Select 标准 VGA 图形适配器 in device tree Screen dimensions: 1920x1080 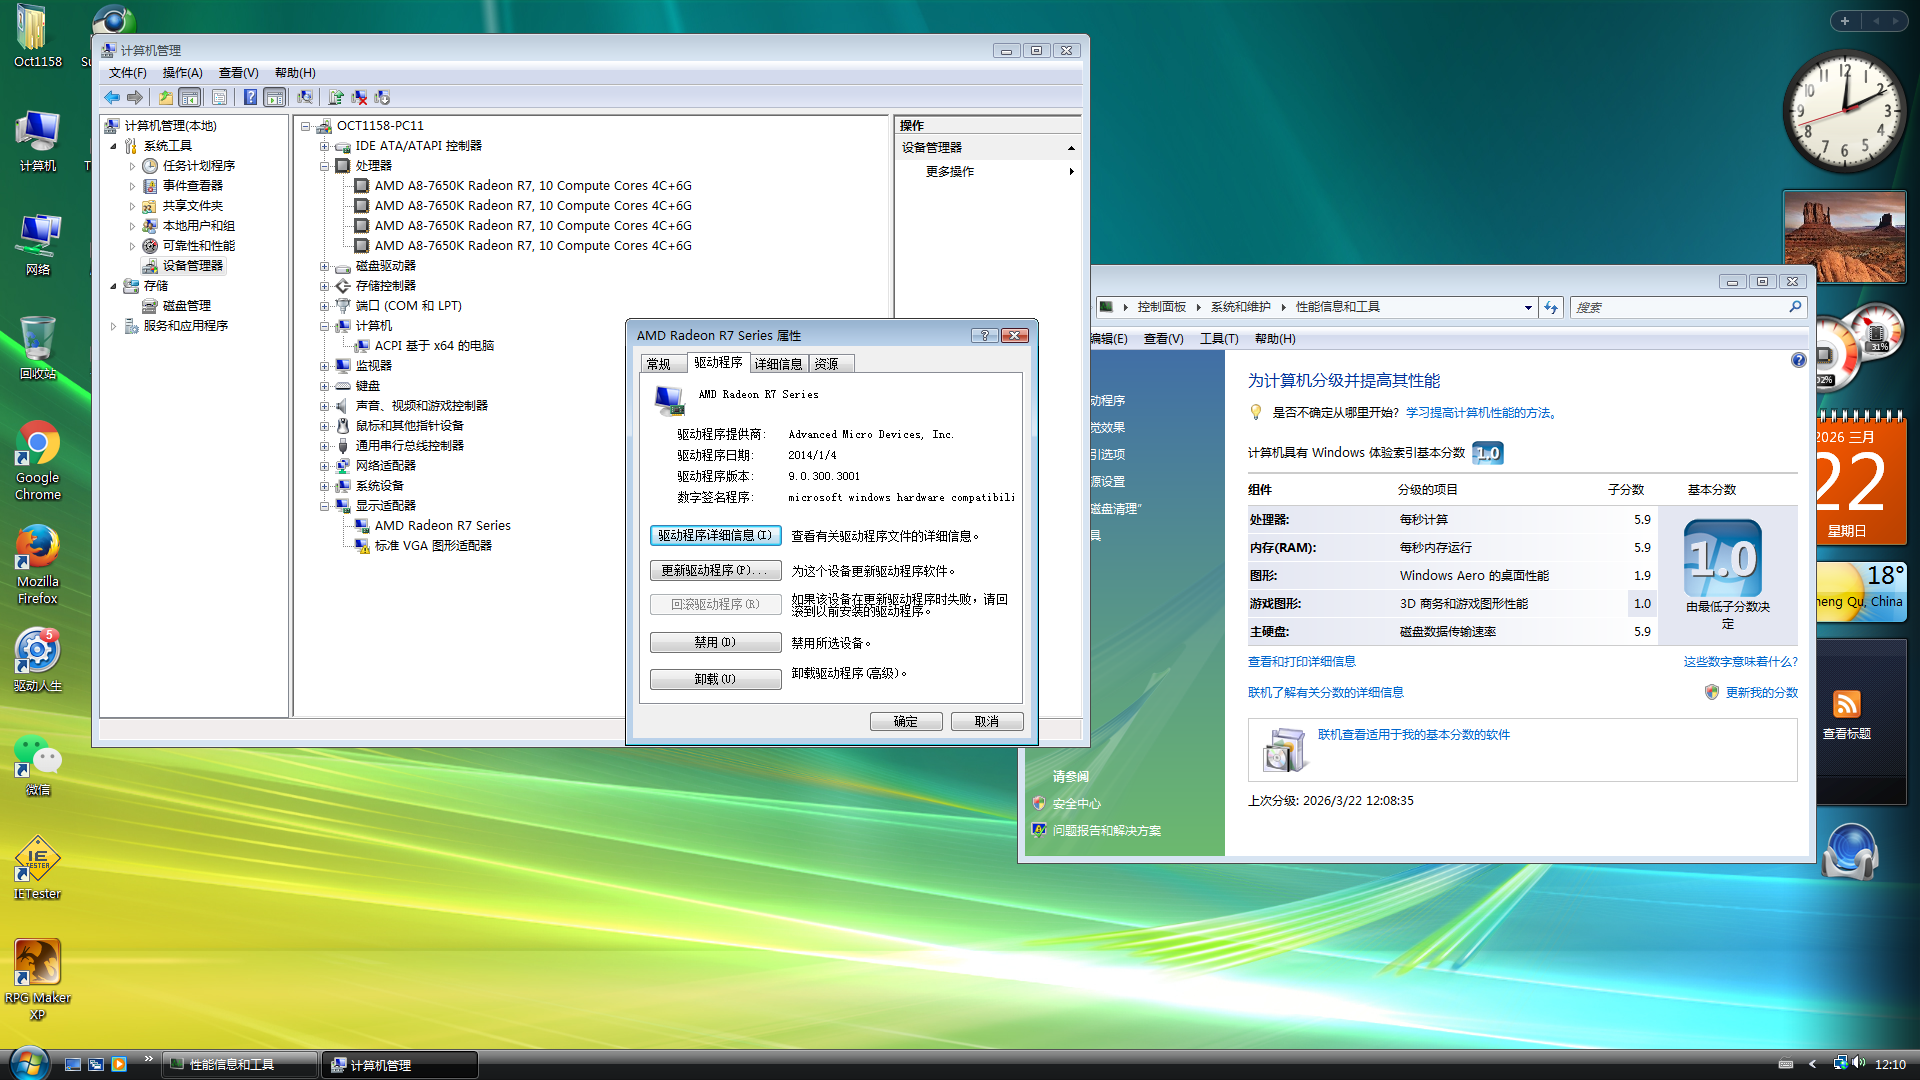432,546
